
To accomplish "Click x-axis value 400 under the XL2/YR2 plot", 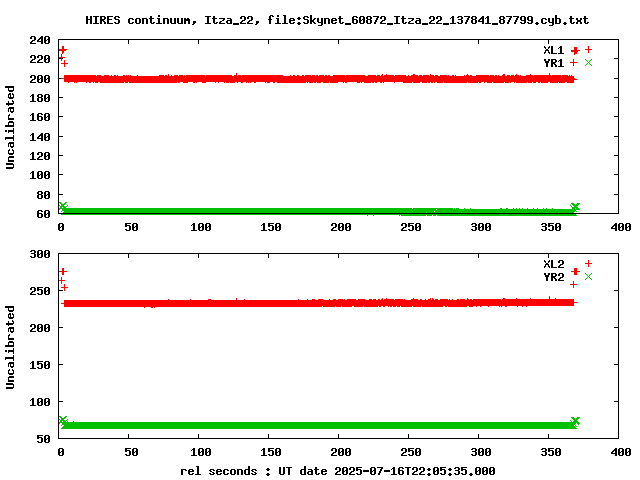I will pos(621,452).
